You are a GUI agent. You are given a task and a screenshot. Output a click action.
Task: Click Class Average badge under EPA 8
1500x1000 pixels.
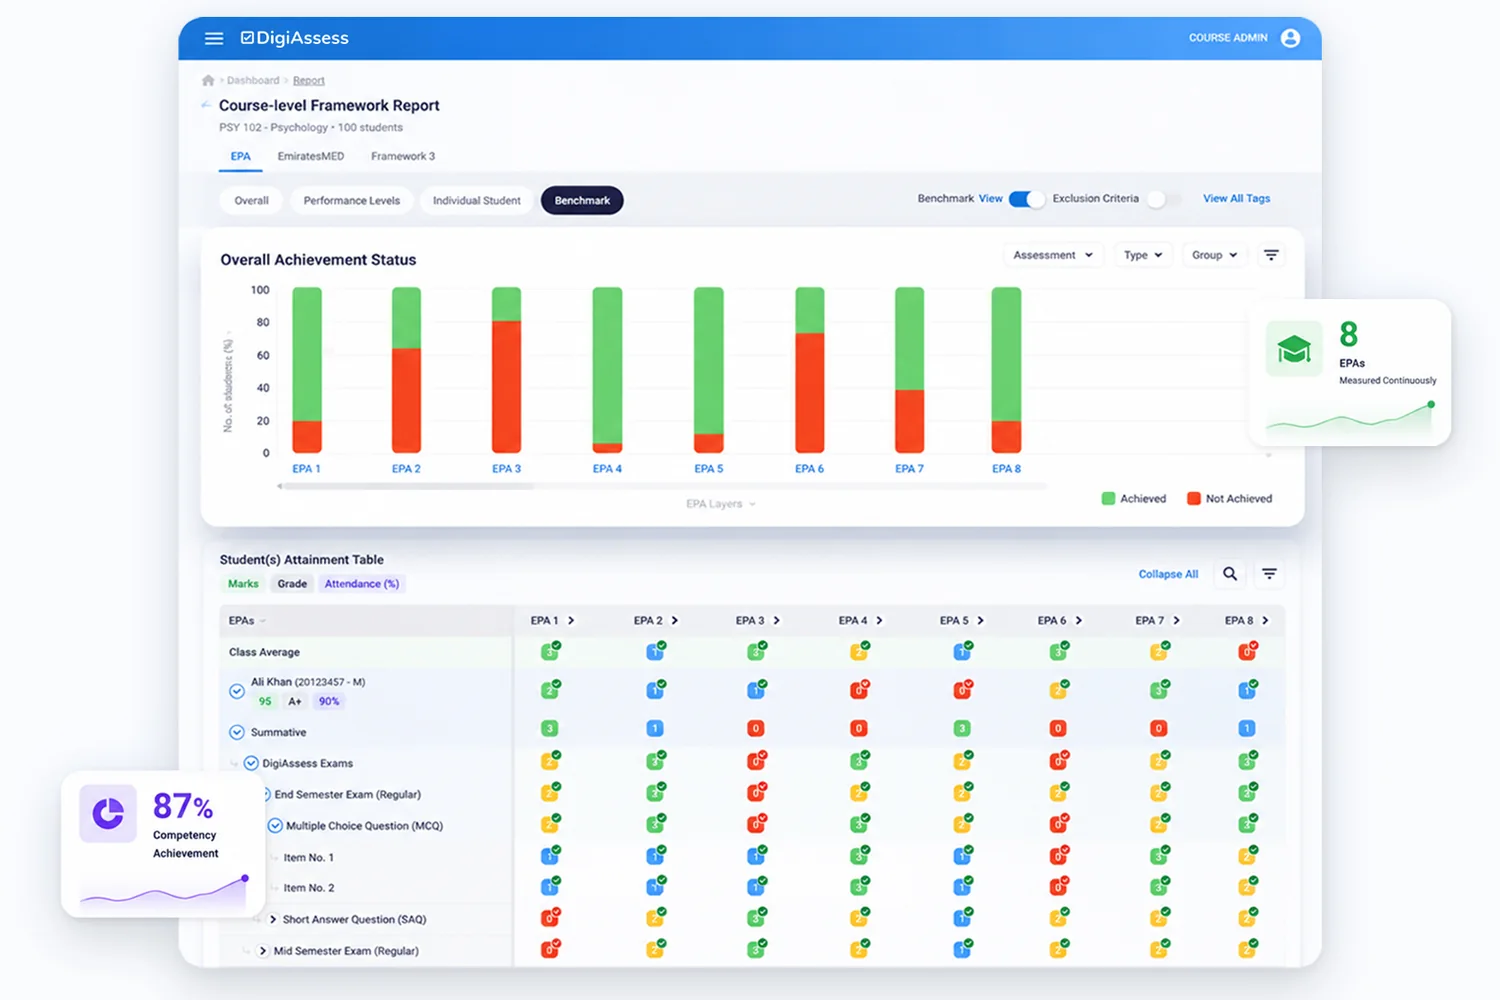[x=1247, y=651]
